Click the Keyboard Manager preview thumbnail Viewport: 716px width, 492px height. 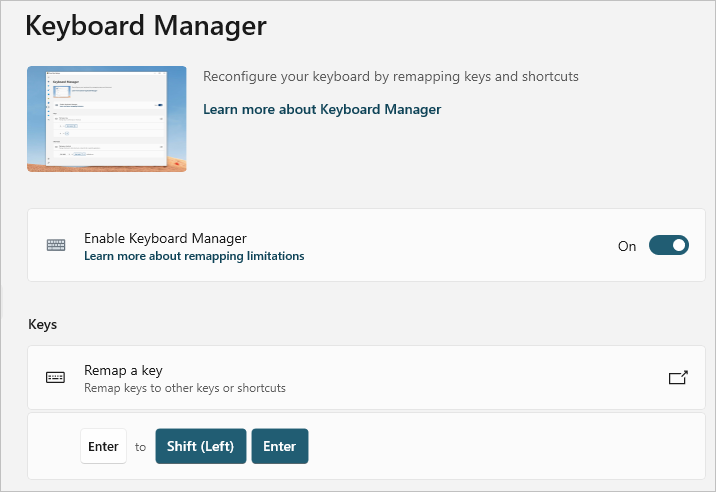coord(107,119)
